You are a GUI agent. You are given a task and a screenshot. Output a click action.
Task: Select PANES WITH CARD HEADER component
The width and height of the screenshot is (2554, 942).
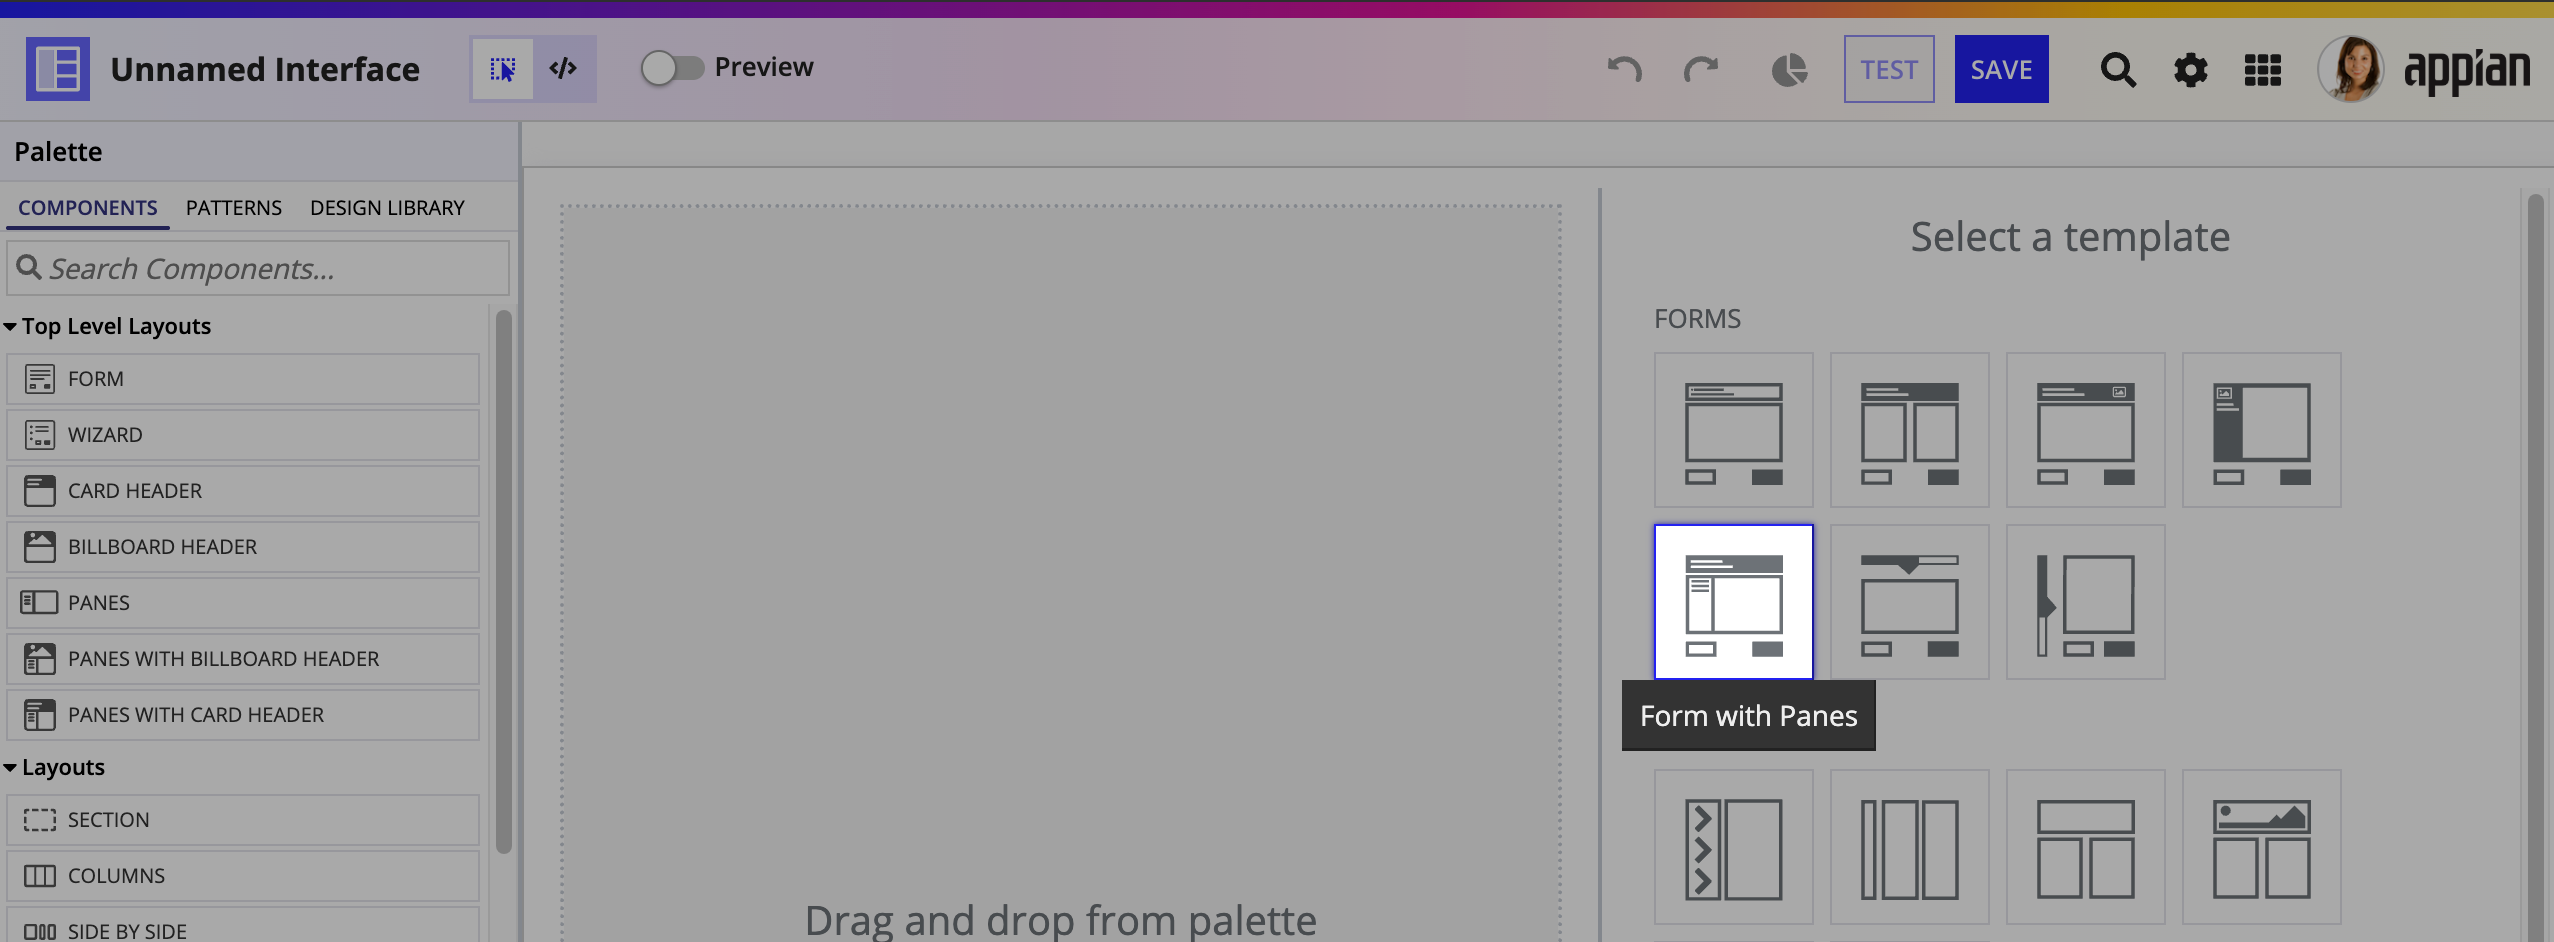[x=243, y=715]
